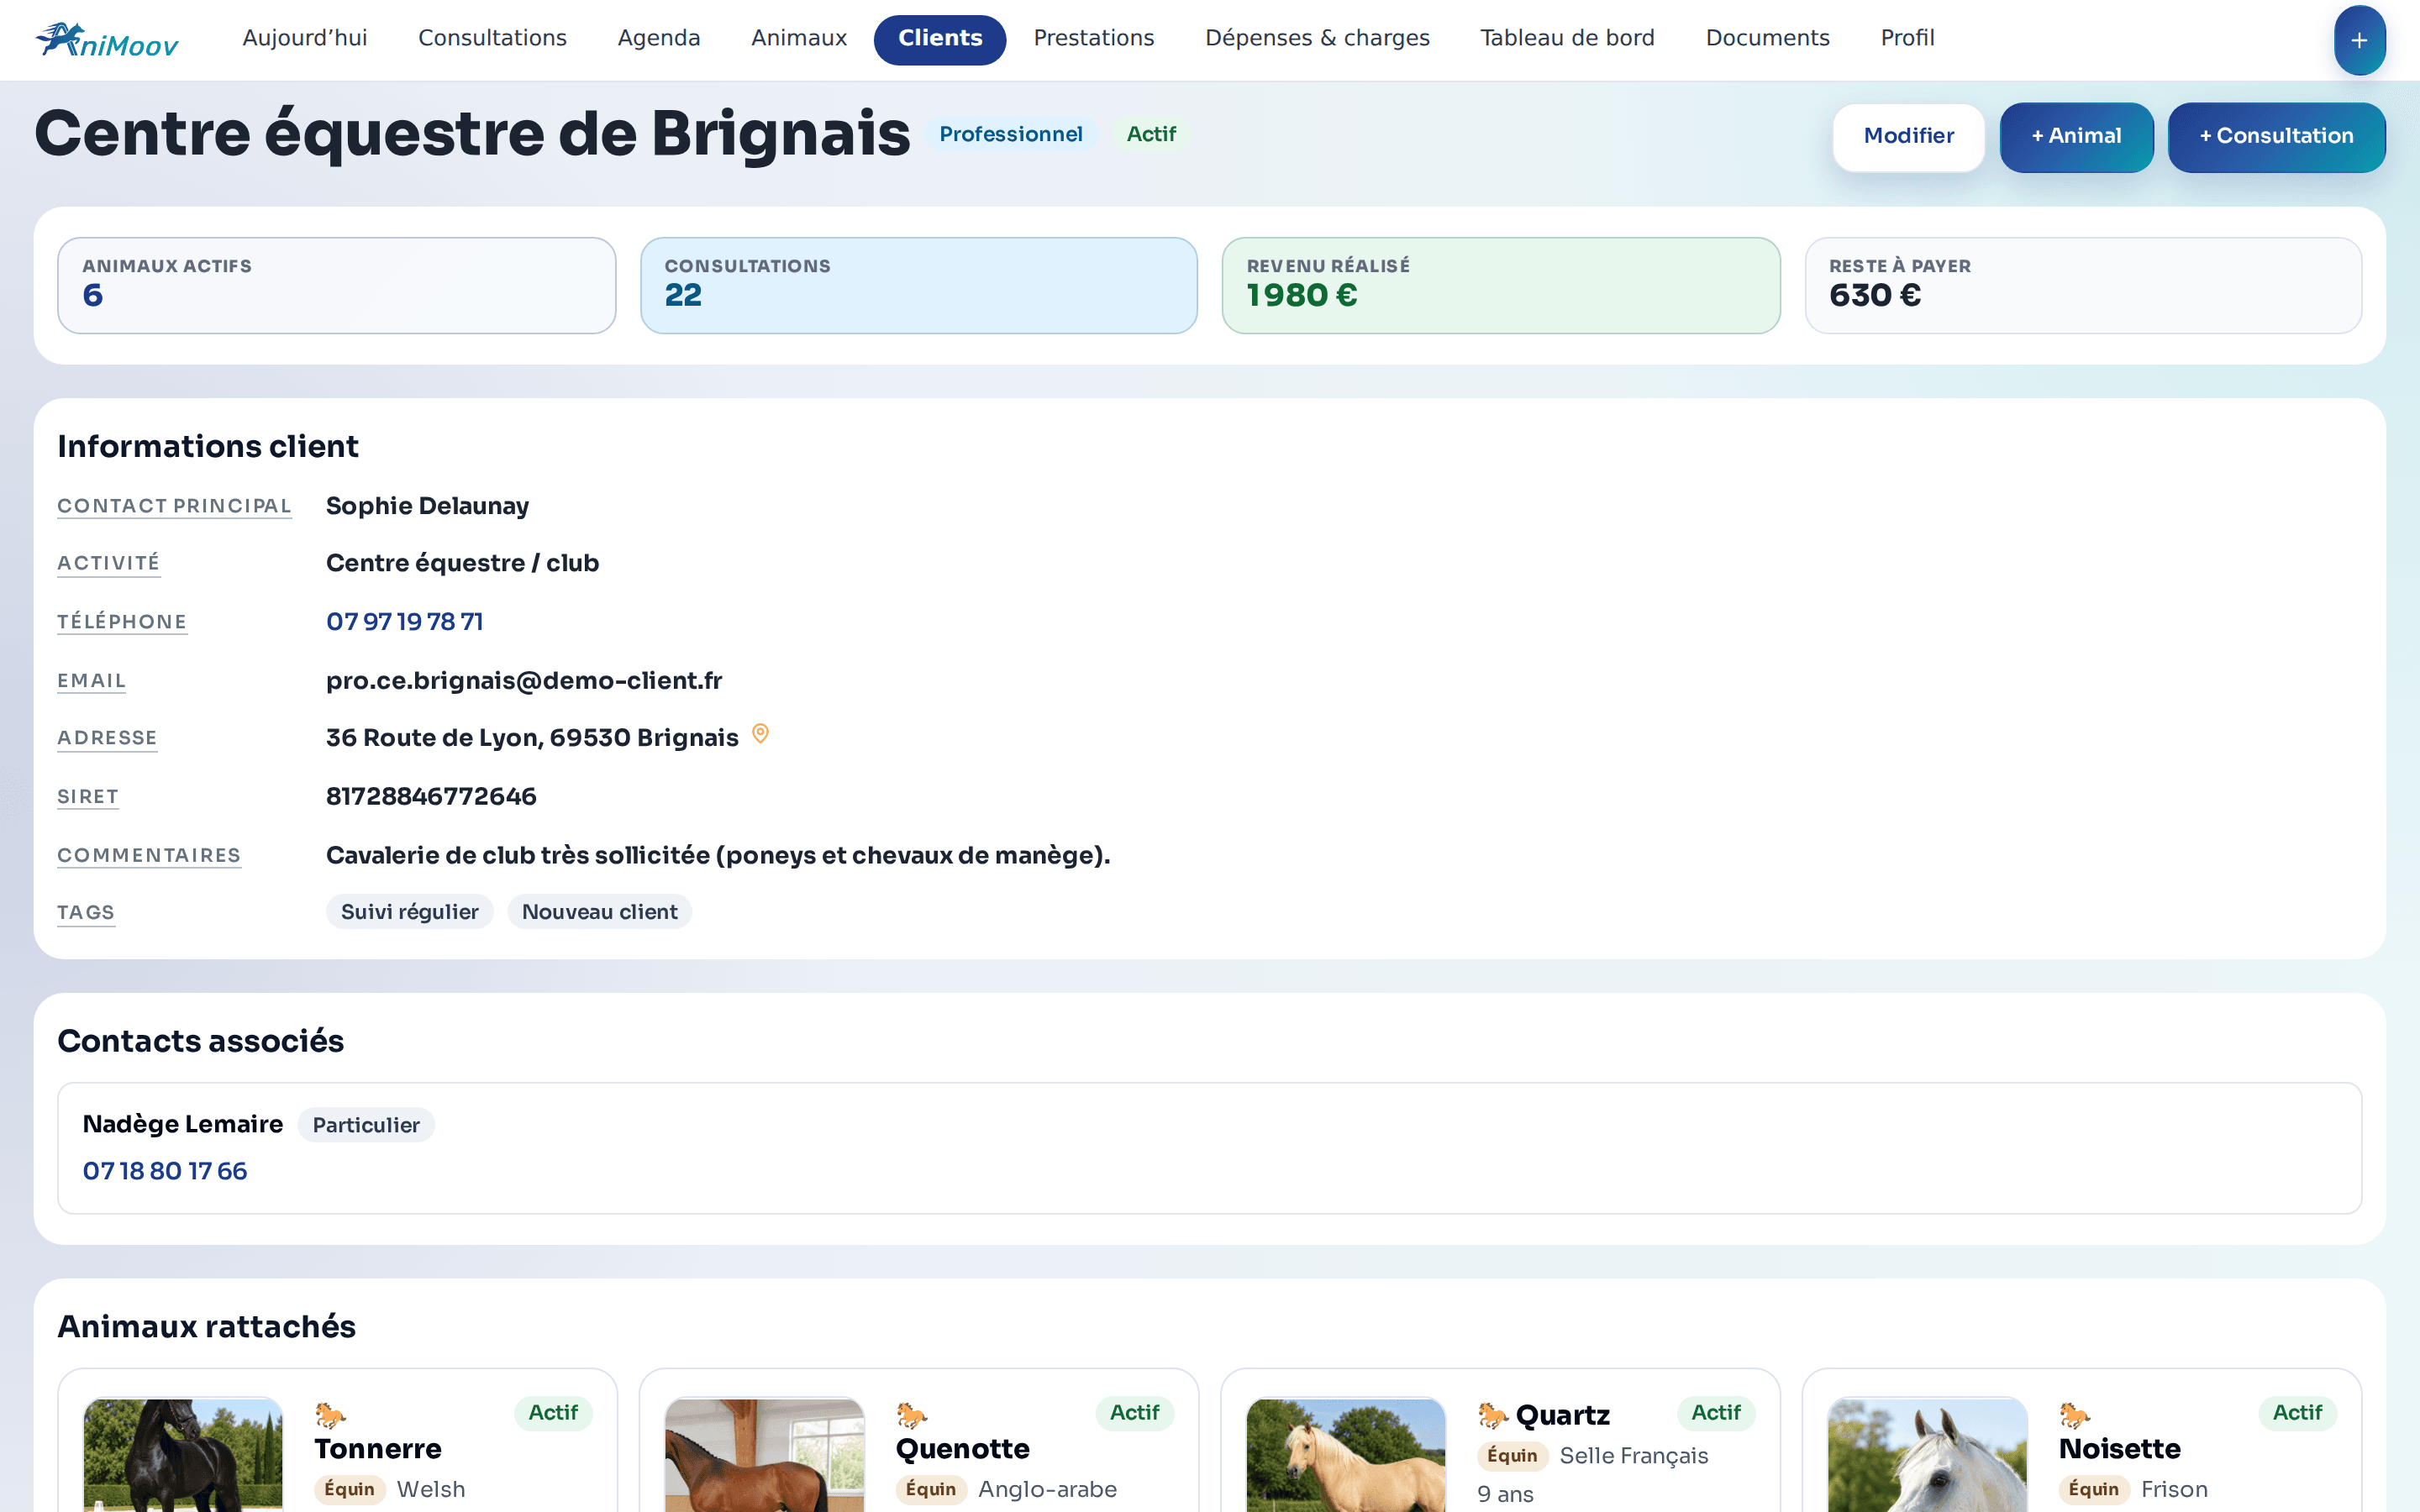This screenshot has height=1512, width=2420.
Task: Open Tonnerre's horse photo thumbnail
Action: click(x=183, y=1454)
